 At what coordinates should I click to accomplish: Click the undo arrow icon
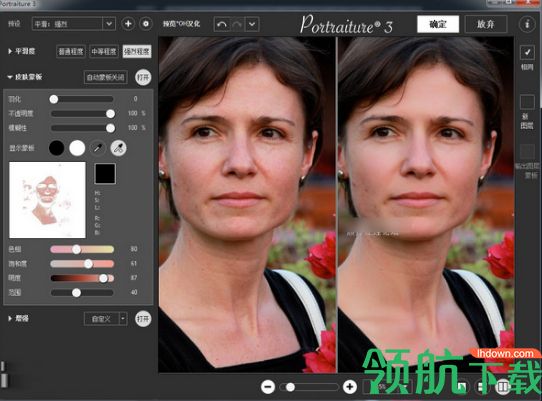(222, 25)
